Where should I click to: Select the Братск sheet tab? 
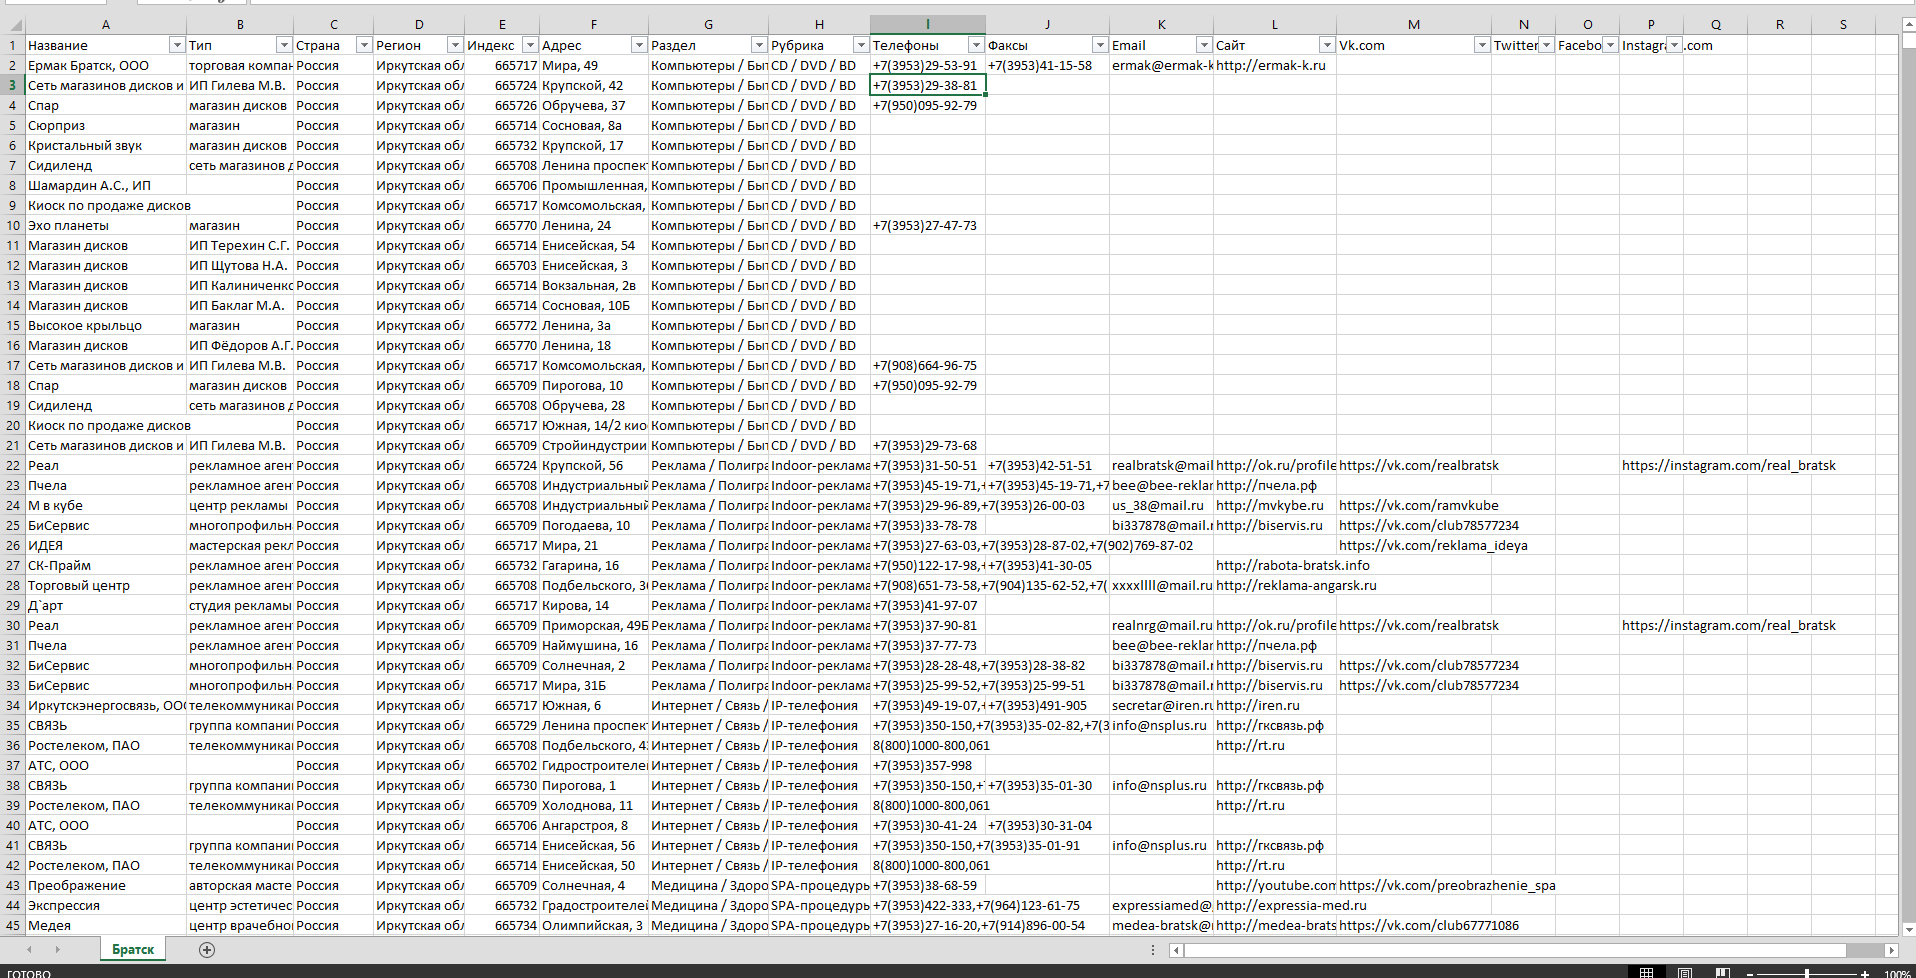click(x=133, y=950)
